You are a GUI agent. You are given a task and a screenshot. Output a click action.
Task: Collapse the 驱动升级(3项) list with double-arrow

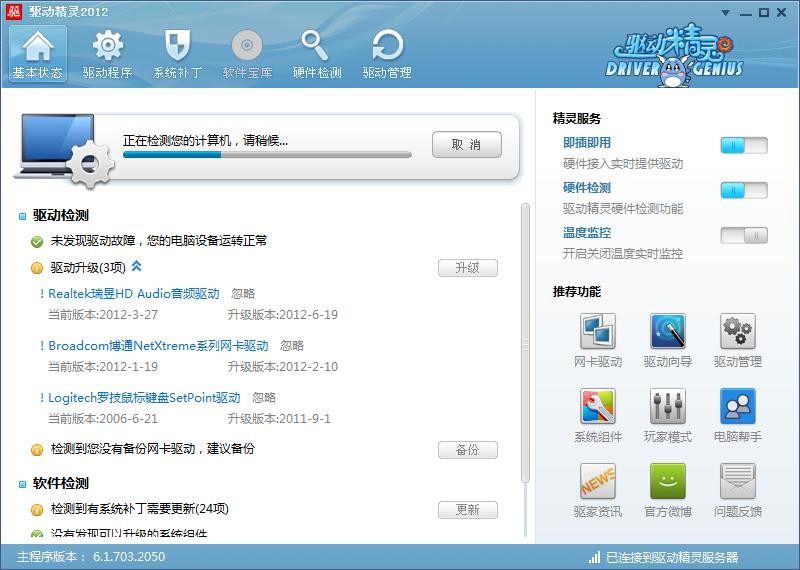pyautogui.click(x=137, y=267)
